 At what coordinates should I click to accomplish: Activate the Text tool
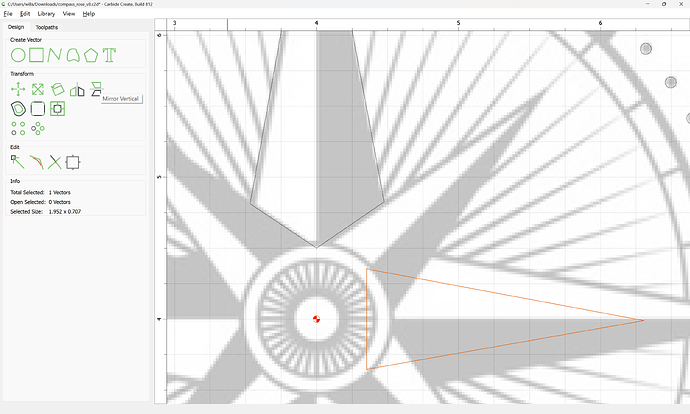pyautogui.click(x=110, y=54)
